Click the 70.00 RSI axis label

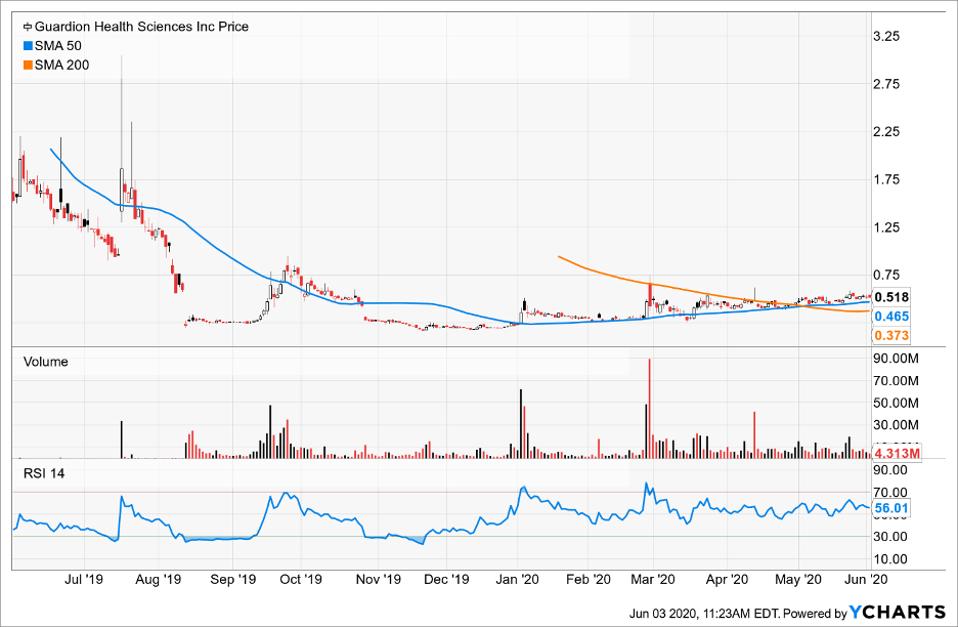pos(890,492)
